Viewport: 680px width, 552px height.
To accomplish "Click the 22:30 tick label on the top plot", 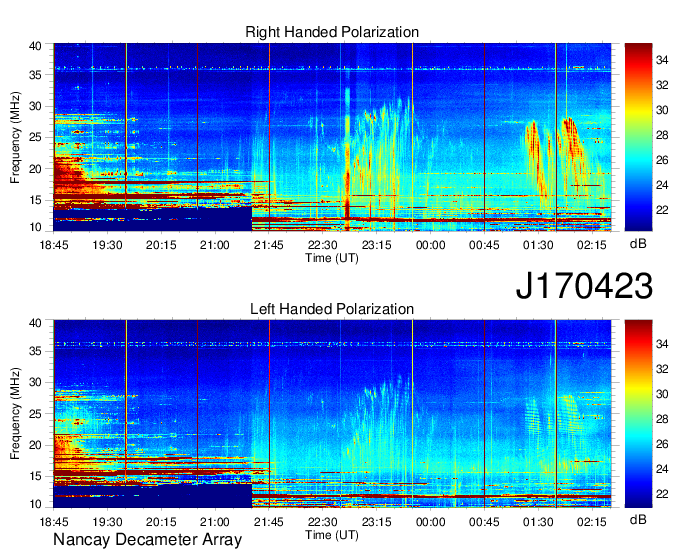I will pos(323,245).
